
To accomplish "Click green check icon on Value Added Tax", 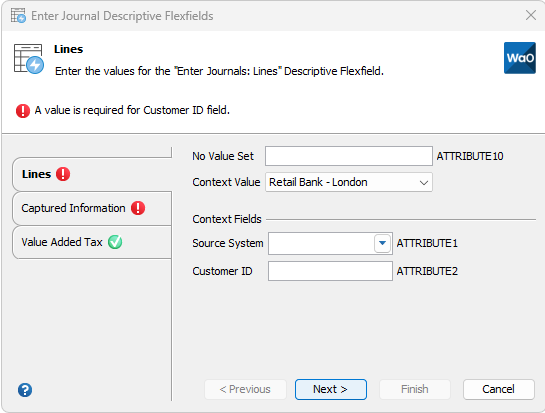I will [x=115, y=242].
